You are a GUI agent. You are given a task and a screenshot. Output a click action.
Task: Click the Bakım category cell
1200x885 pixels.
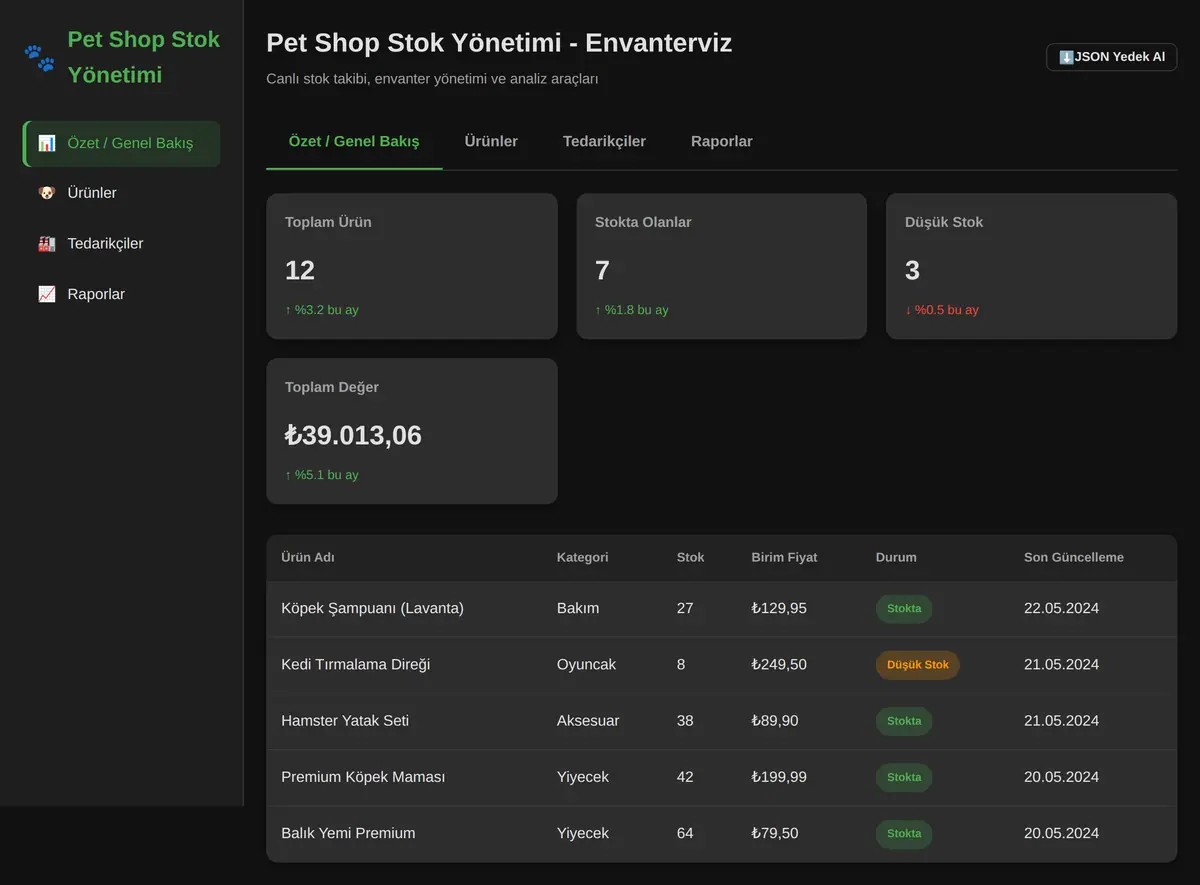(578, 608)
